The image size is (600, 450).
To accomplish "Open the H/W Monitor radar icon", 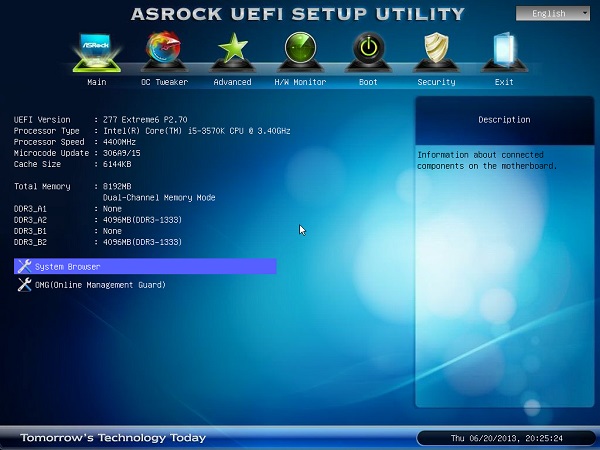I will (x=300, y=52).
